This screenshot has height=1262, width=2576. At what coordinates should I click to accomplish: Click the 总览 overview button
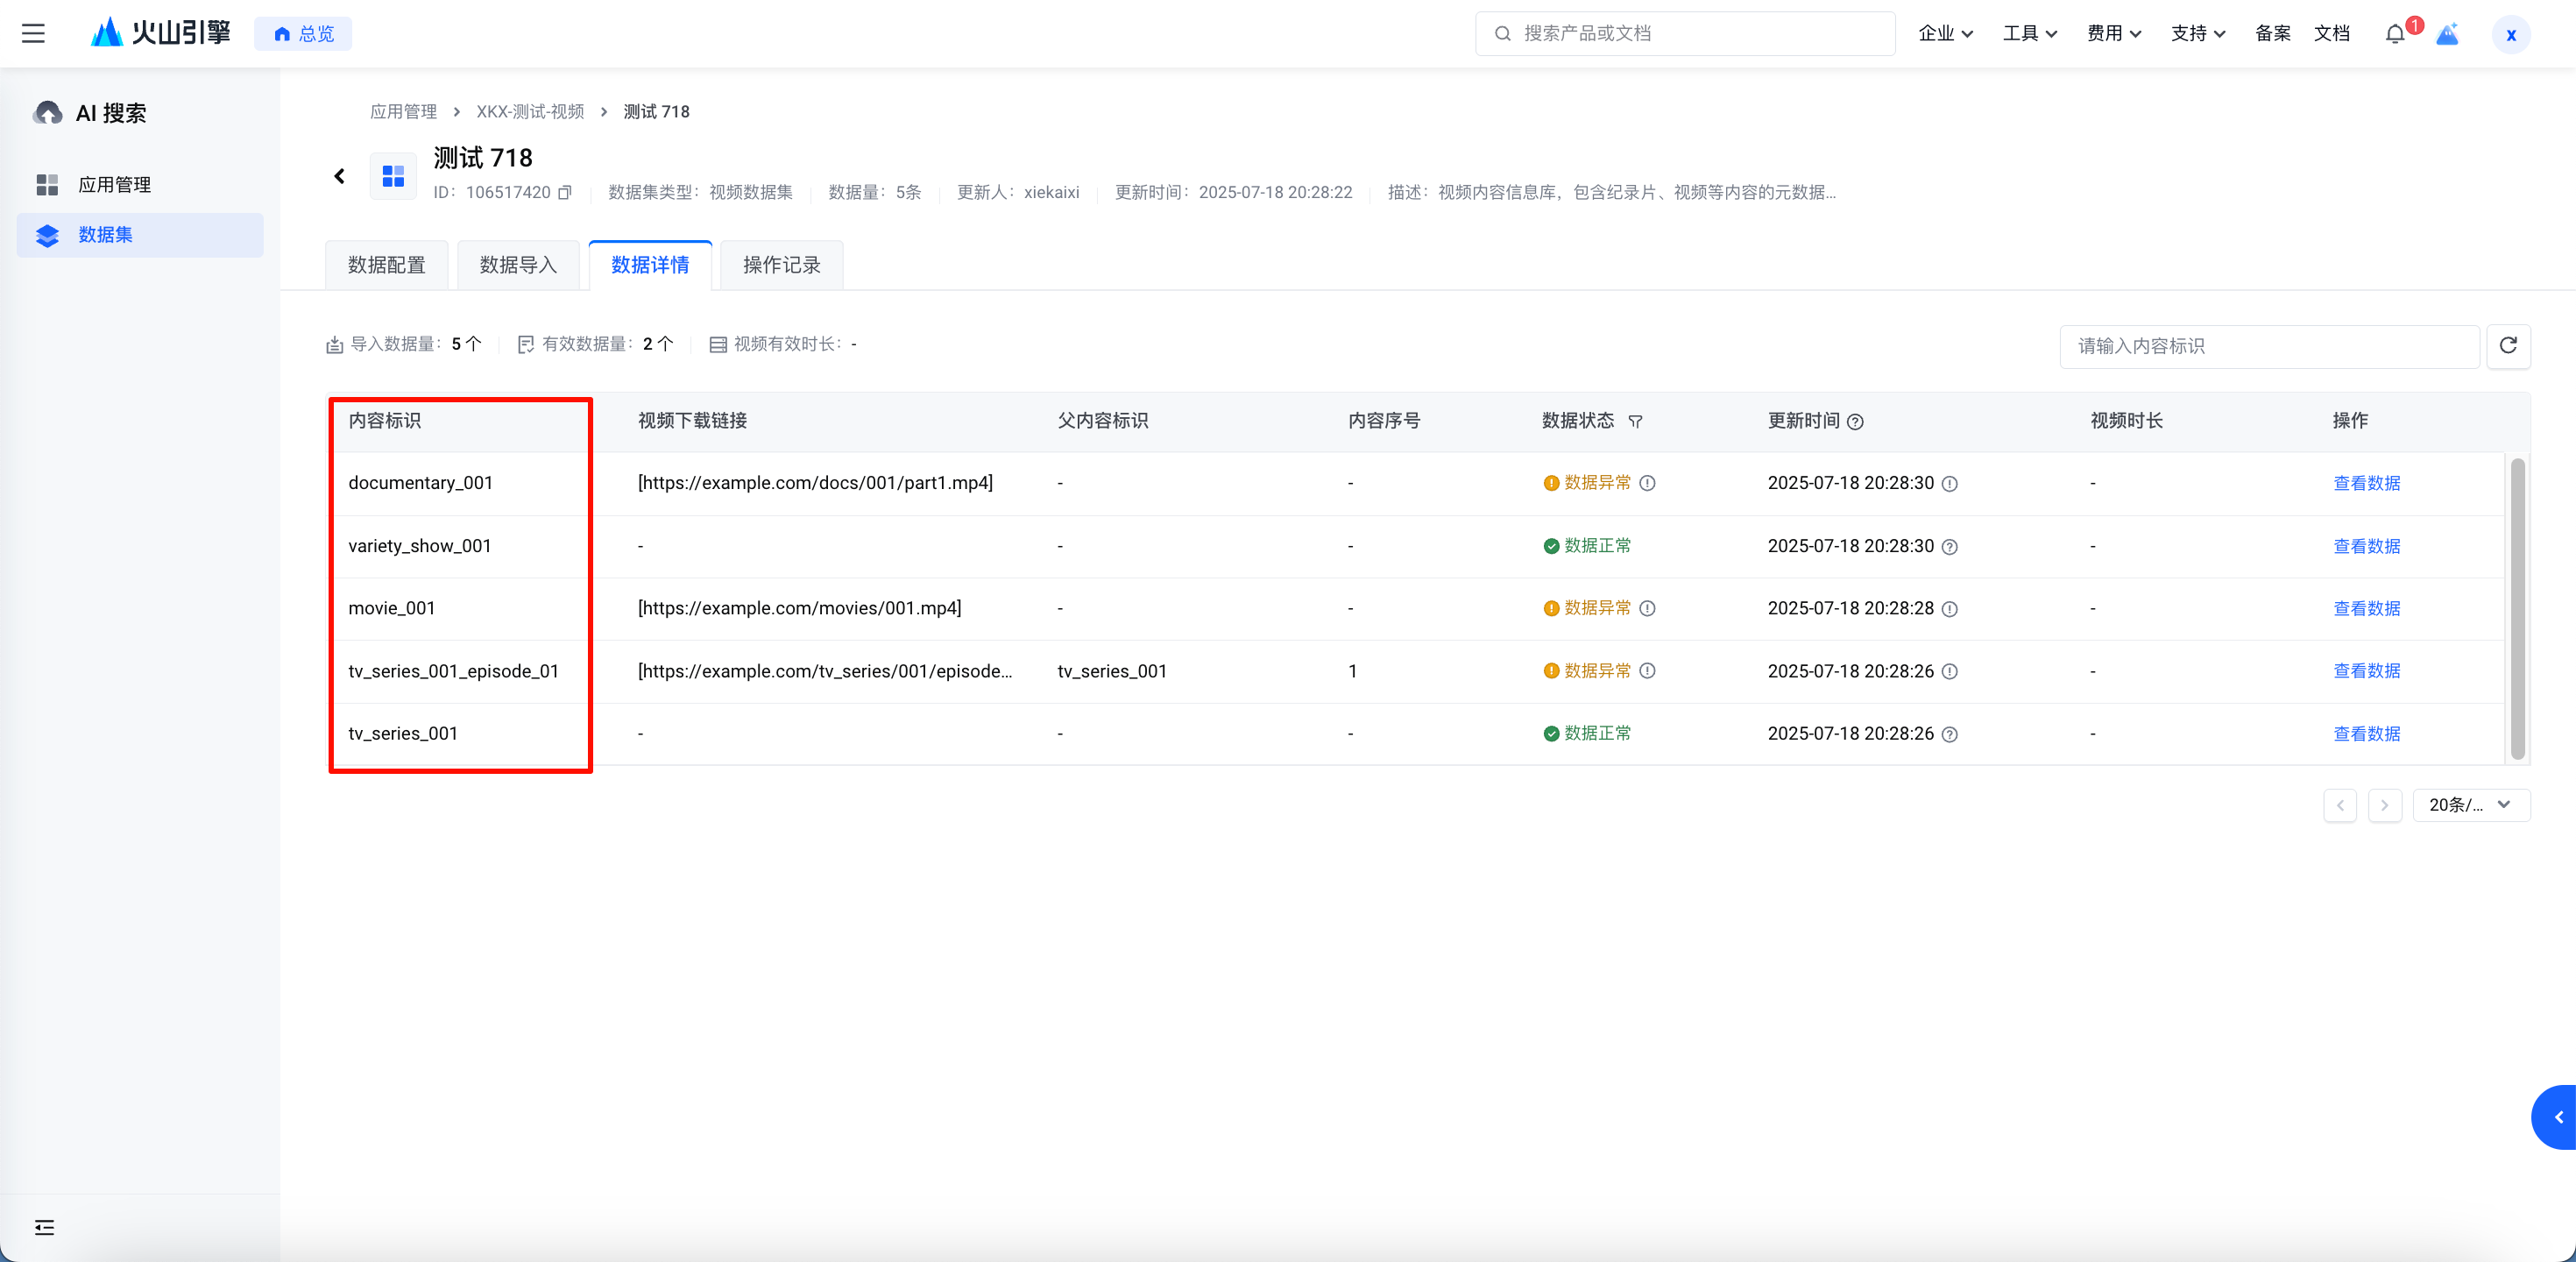[303, 34]
